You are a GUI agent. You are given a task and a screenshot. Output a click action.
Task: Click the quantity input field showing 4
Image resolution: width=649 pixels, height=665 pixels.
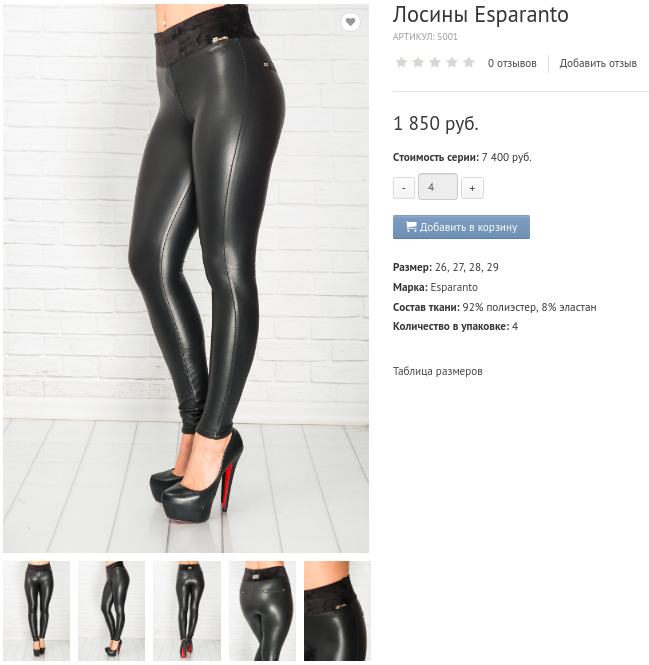pyautogui.click(x=438, y=187)
